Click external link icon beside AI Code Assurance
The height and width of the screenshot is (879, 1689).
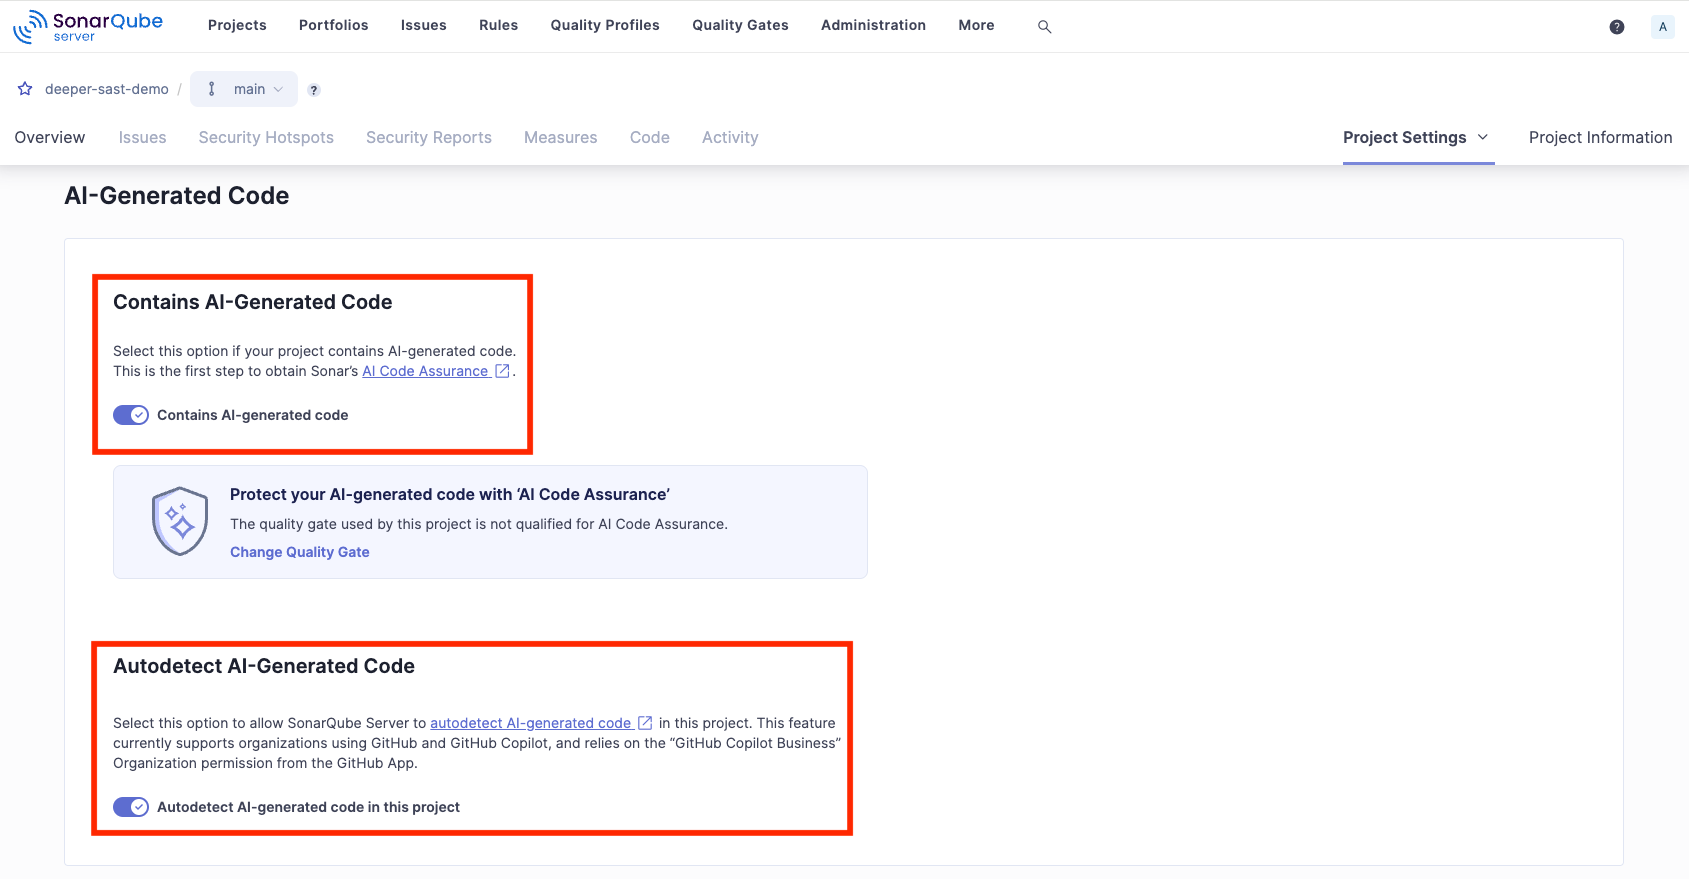click(x=503, y=371)
